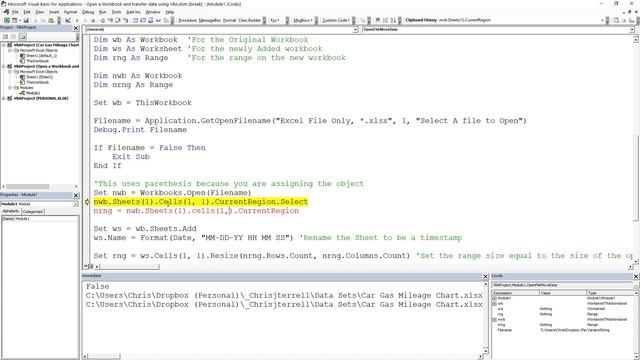Open the (General) object dropdown
The height and width of the screenshot is (360, 640).
point(355,29)
